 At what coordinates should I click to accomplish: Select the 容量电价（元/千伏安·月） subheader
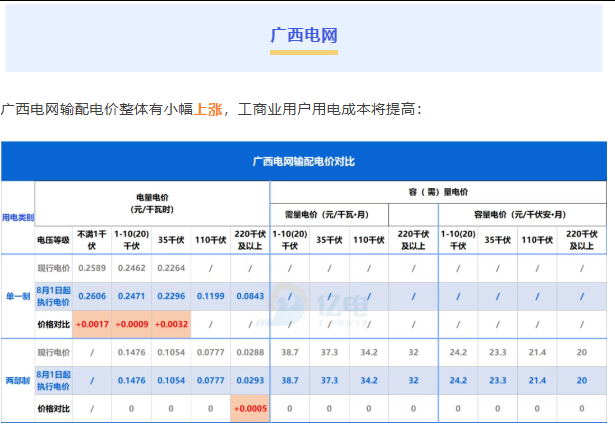520,215
